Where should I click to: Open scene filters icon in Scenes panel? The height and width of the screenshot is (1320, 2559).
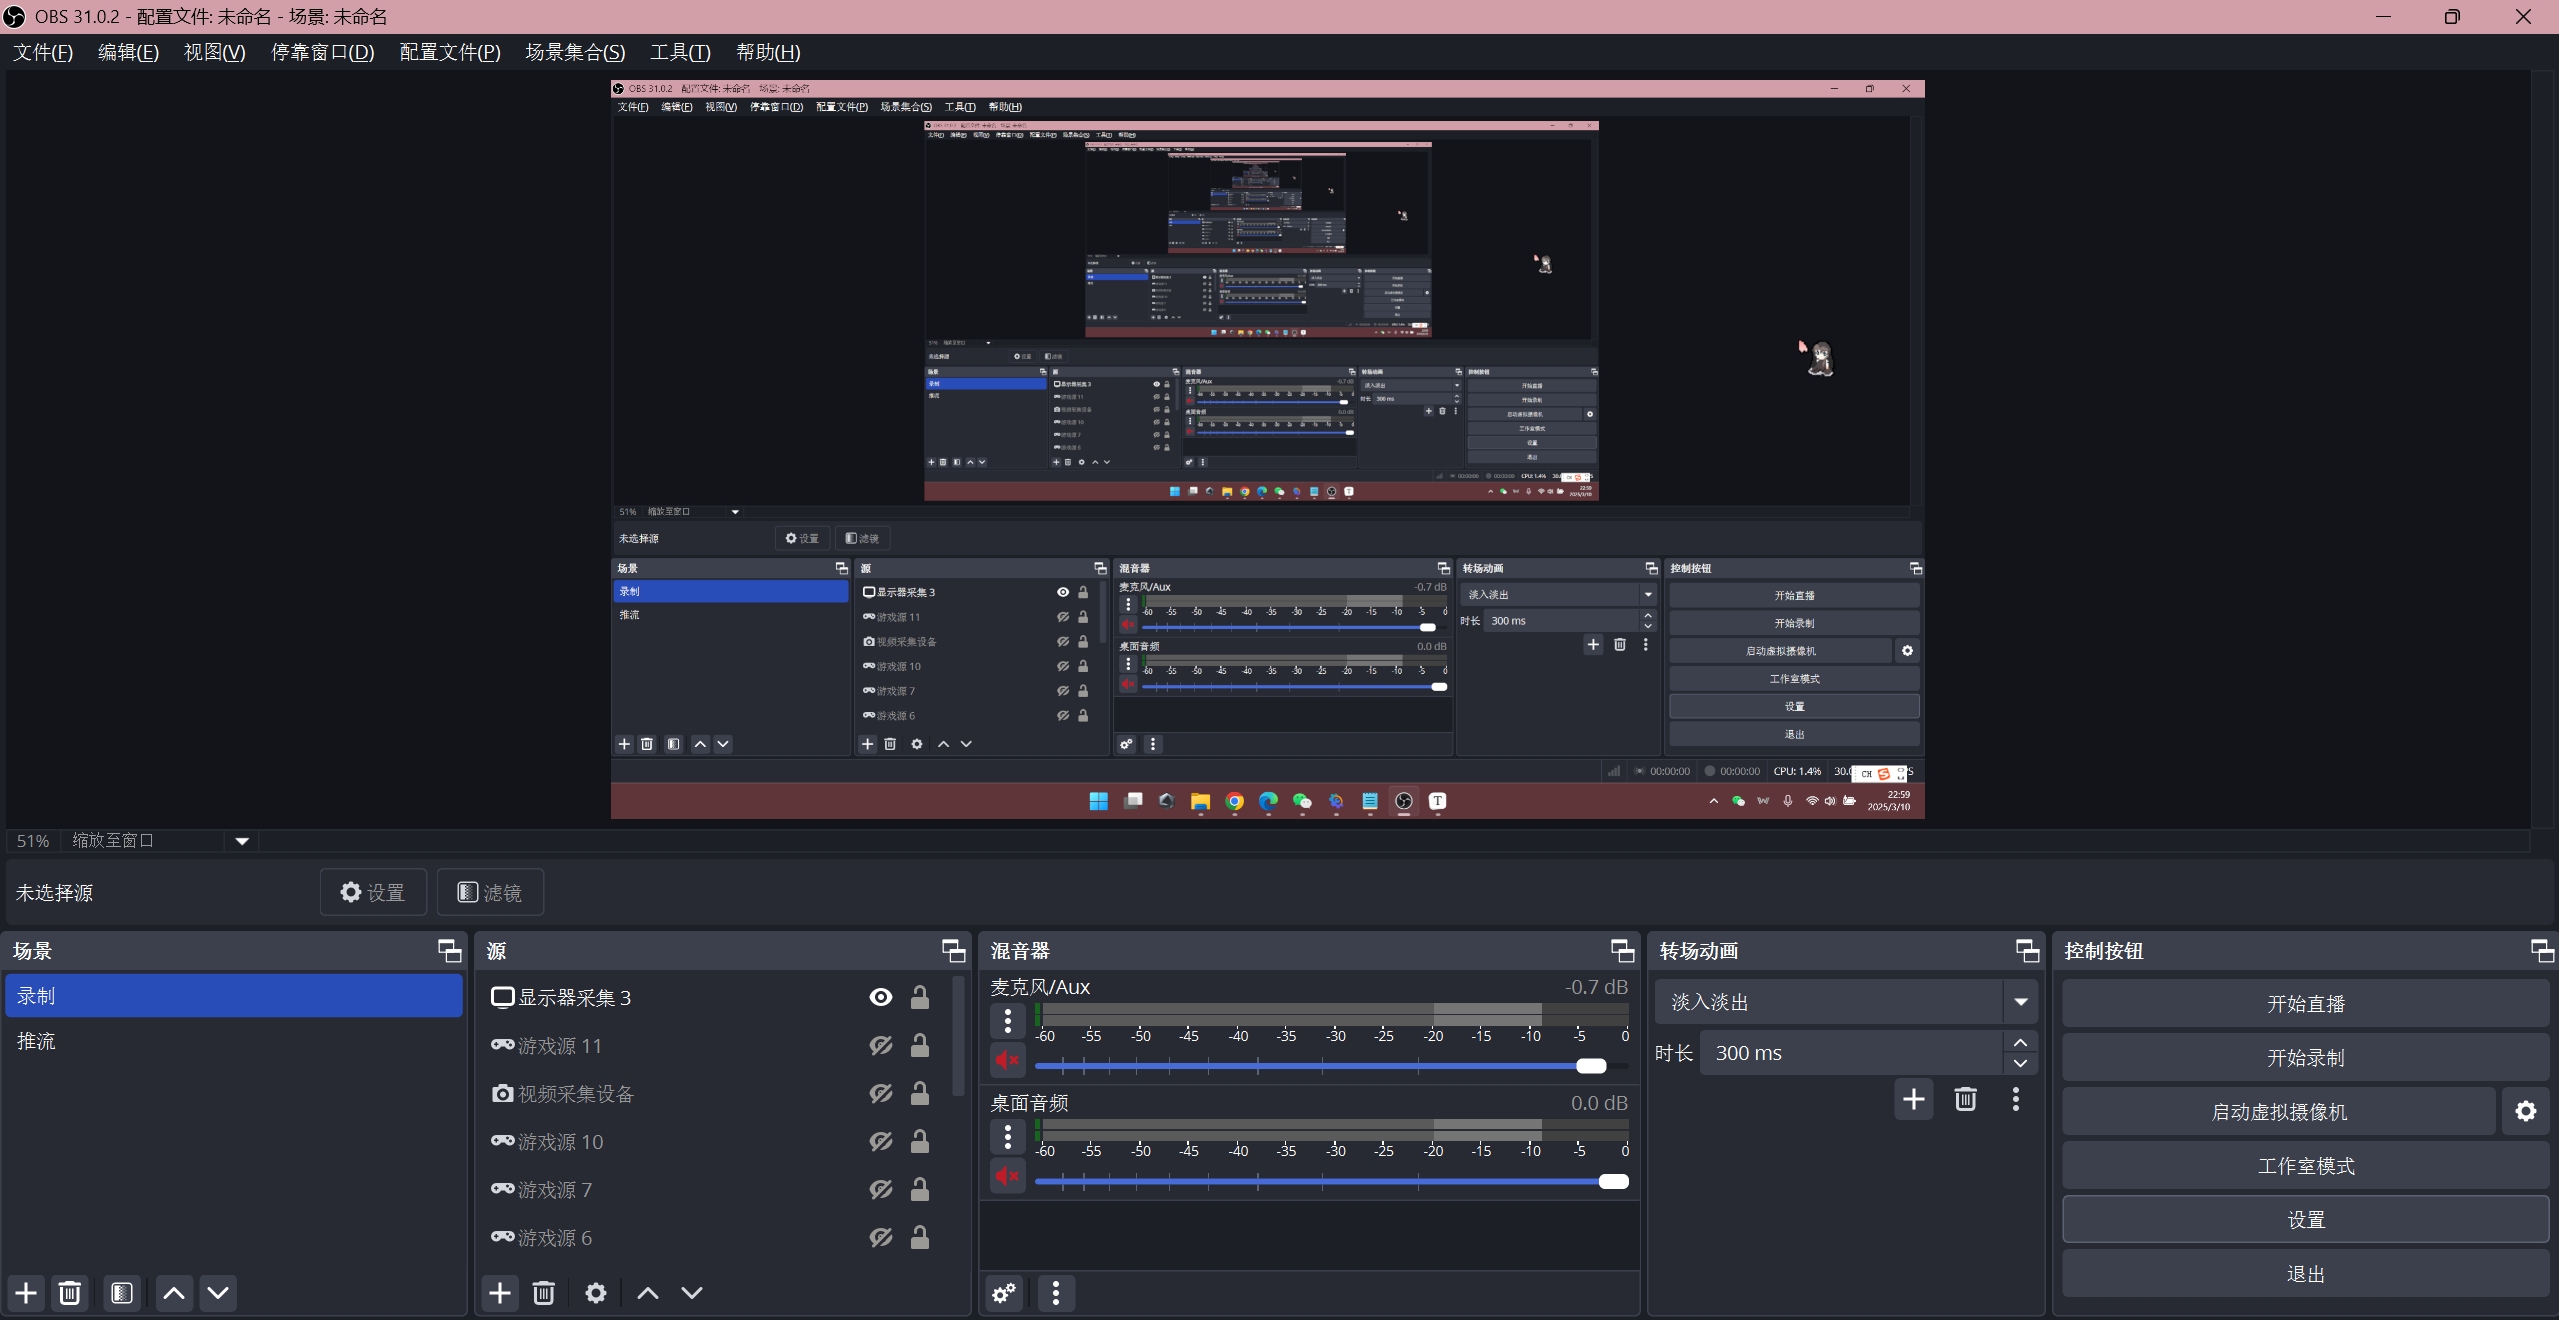coord(122,1293)
